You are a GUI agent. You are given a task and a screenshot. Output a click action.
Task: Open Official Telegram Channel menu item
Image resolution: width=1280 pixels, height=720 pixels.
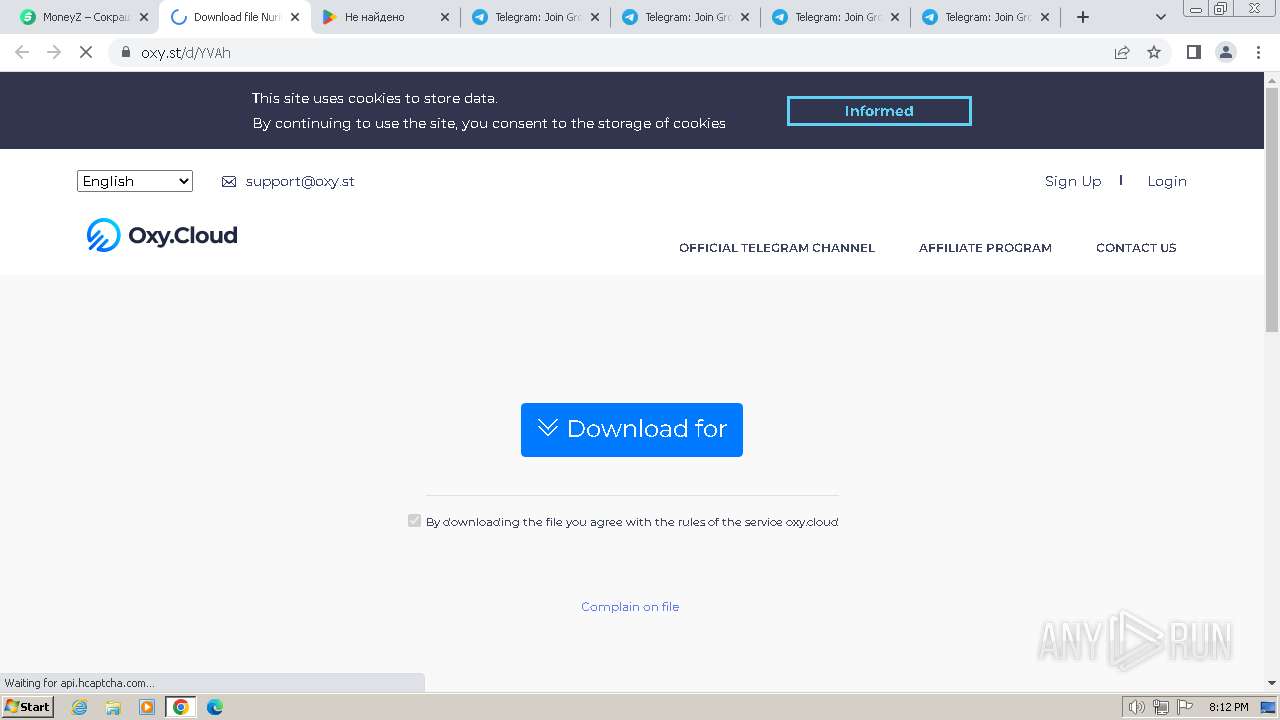[777, 248]
